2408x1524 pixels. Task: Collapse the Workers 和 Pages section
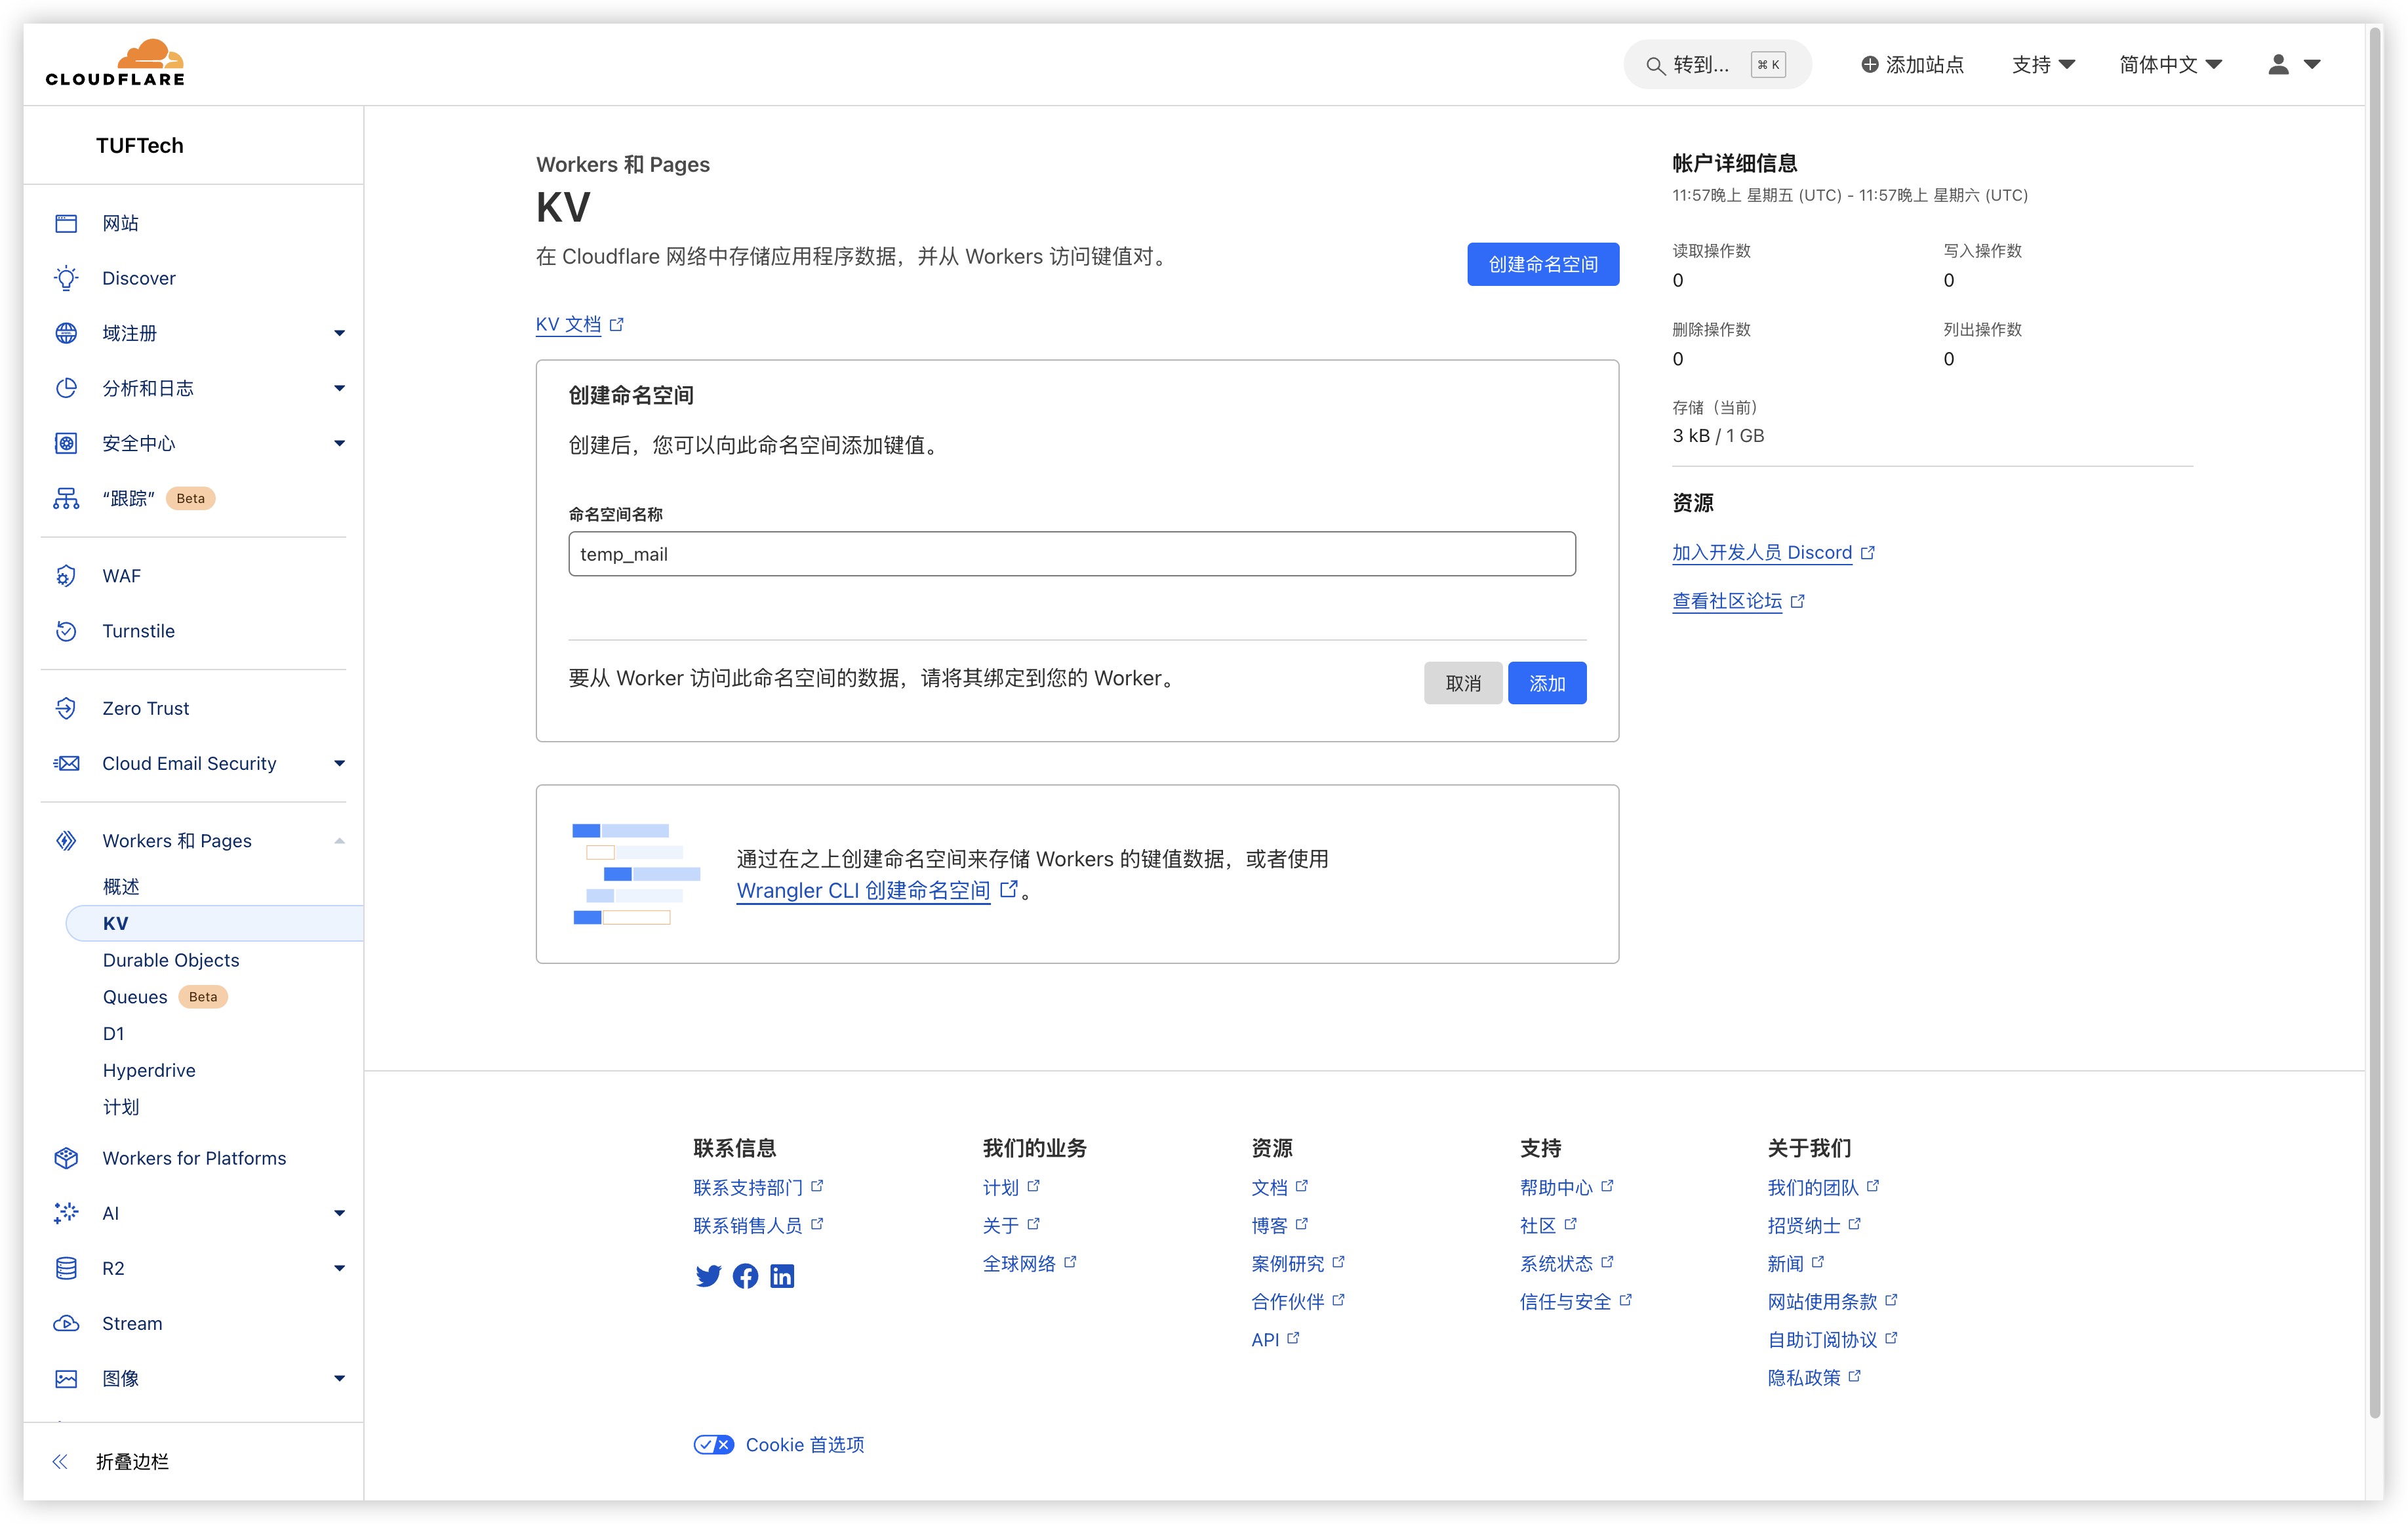tap(339, 841)
